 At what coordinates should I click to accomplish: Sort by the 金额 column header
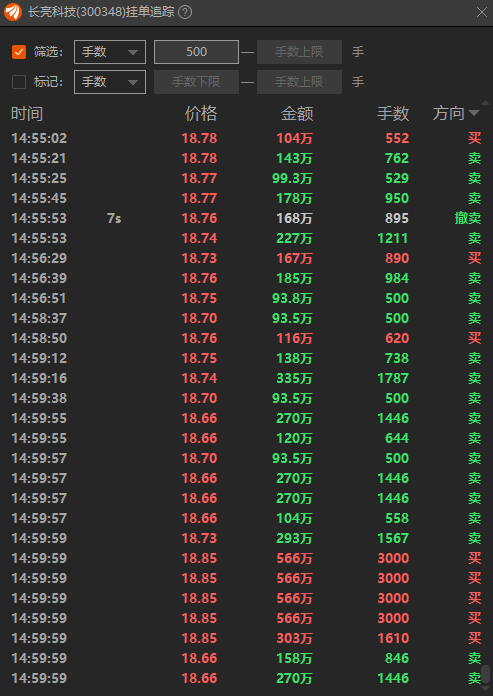click(x=297, y=114)
